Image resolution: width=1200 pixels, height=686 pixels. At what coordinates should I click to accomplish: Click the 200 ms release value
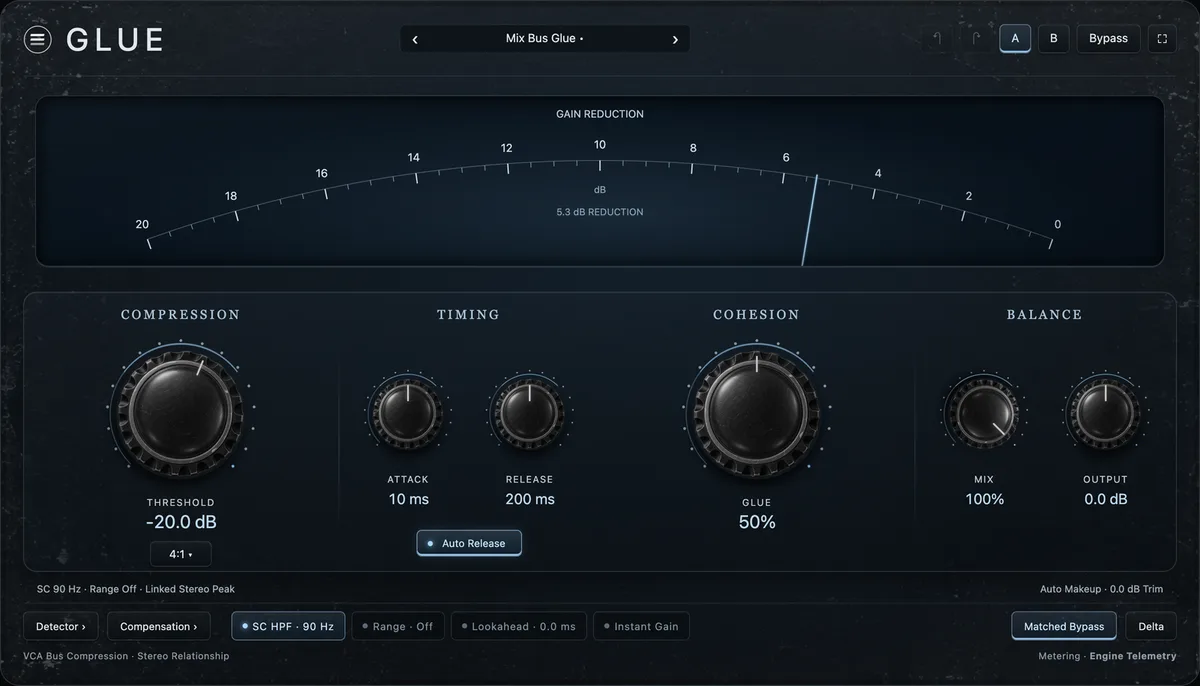pyautogui.click(x=529, y=499)
